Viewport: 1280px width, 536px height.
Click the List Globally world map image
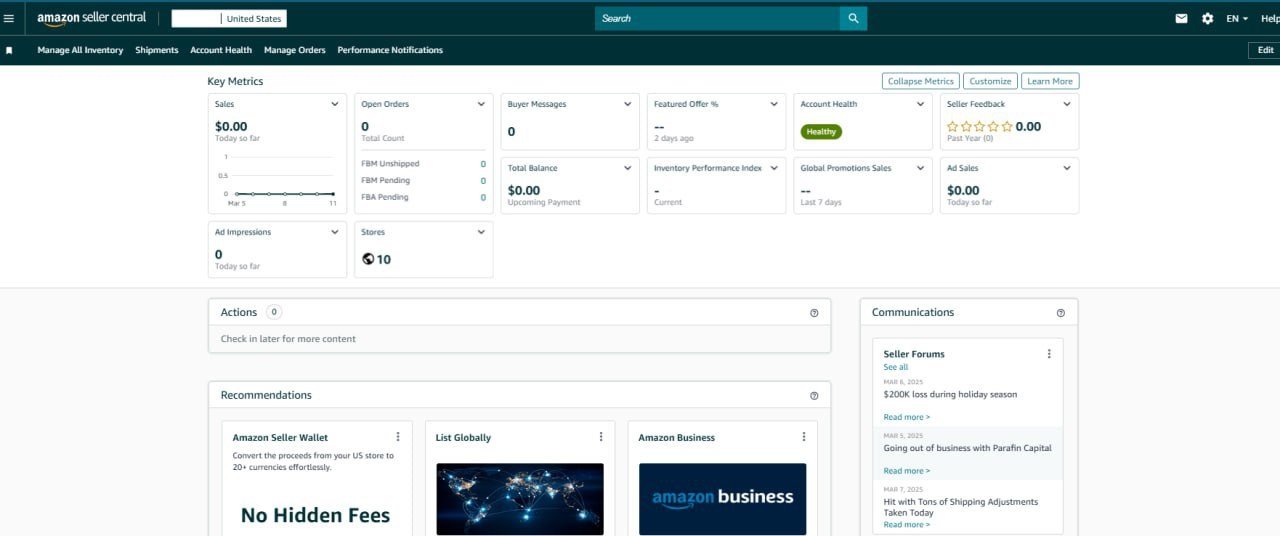click(x=520, y=498)
